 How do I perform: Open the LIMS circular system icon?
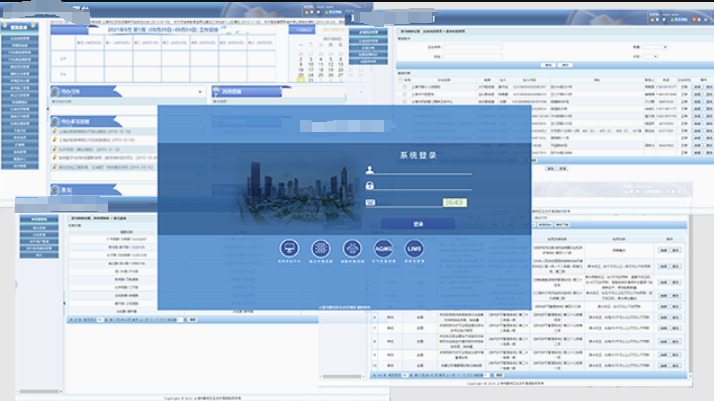(x=413, y=249)
